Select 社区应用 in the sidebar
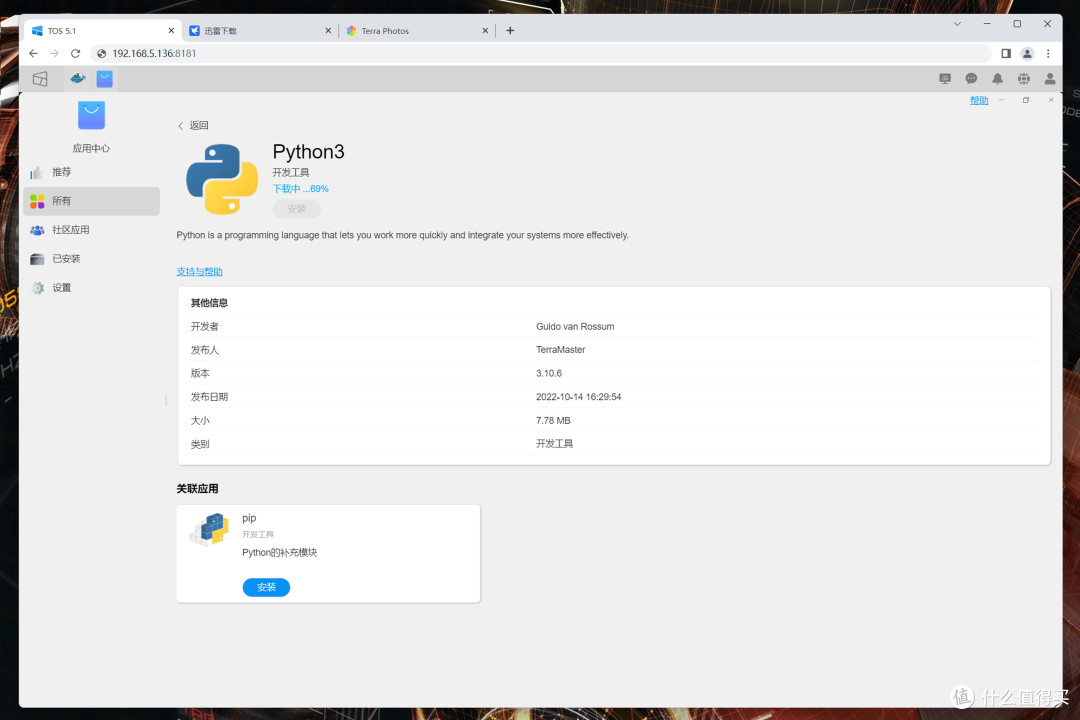The width and height of the screenshot is (1080, 720). pos(91,229)
